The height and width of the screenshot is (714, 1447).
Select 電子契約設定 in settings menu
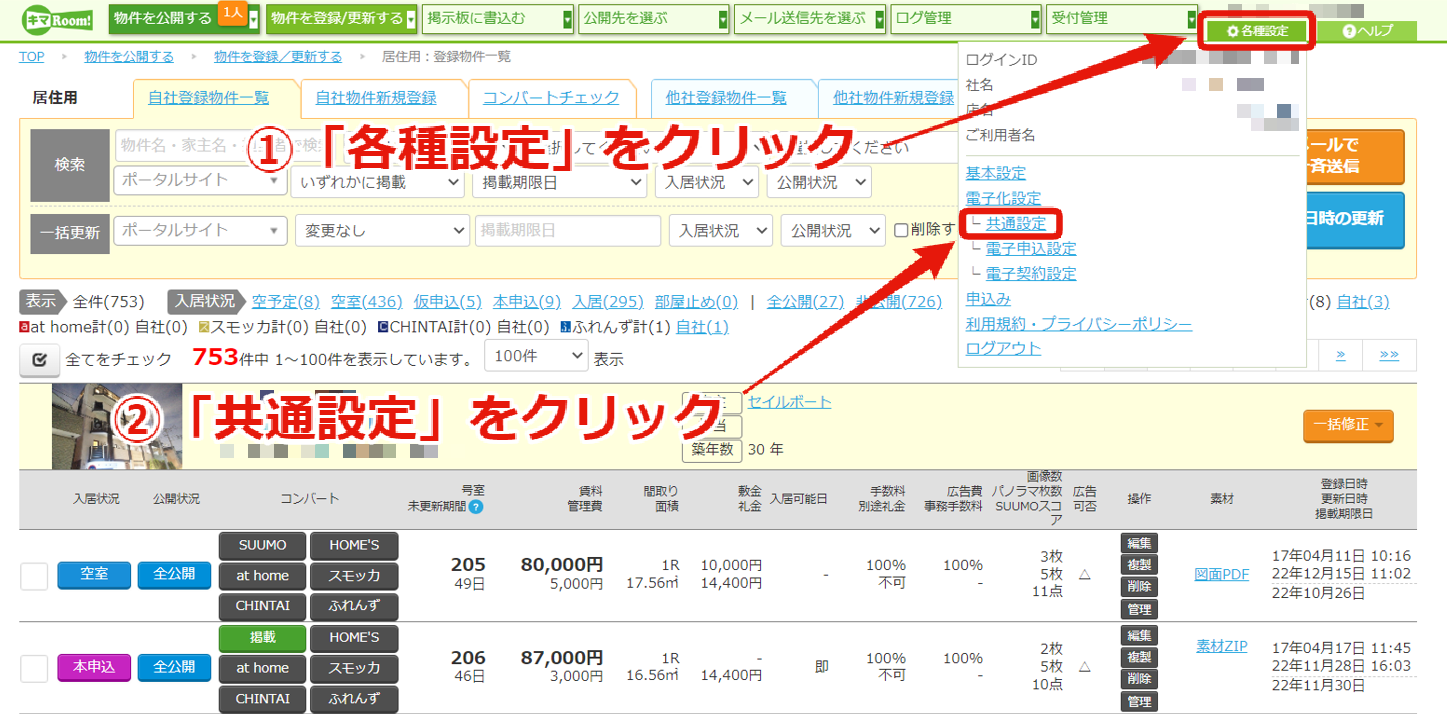(x=1031, y=273)
